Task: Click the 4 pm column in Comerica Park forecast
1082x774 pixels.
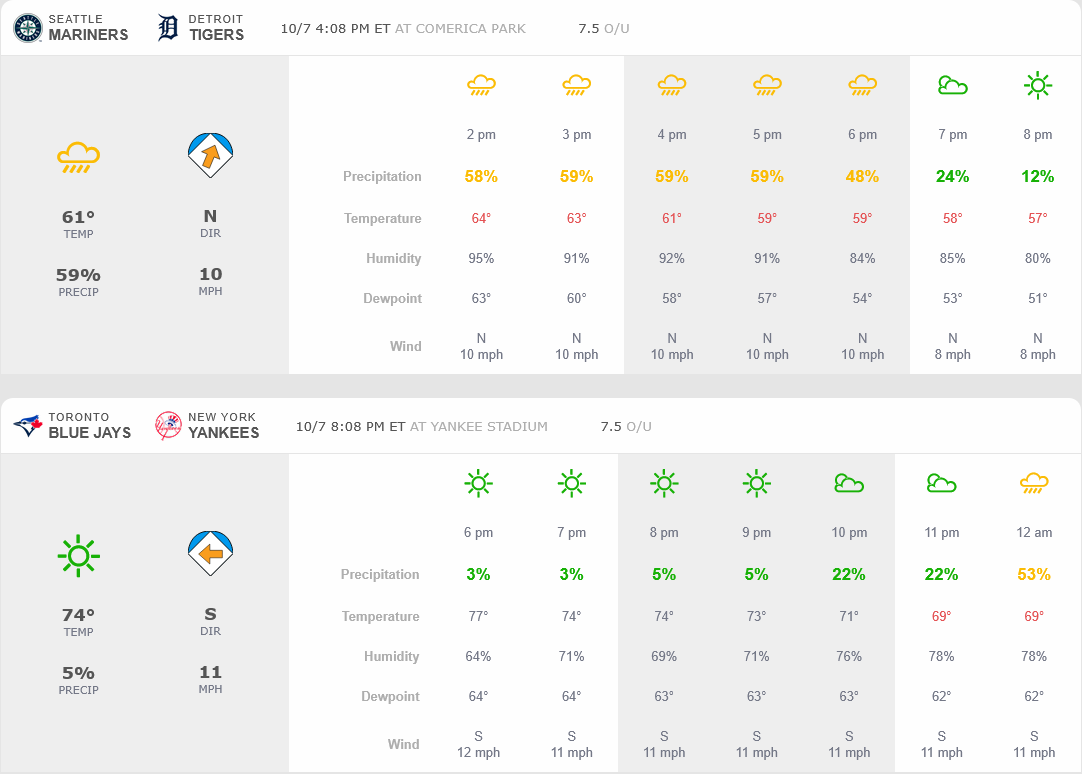Action: 672,135
